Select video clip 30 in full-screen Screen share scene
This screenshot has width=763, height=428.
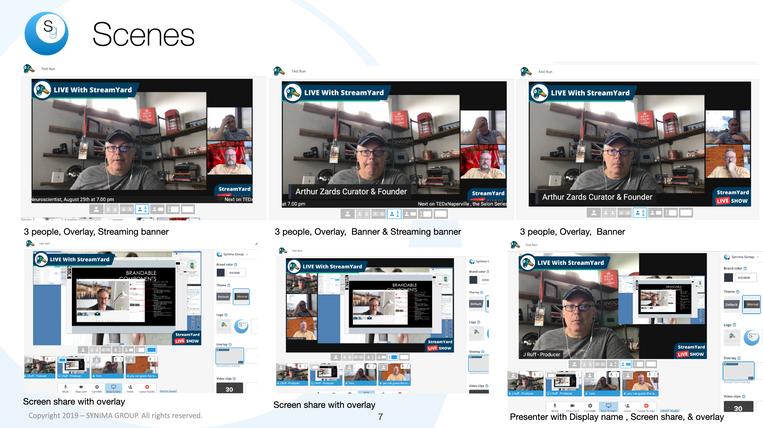coord(230,388)
